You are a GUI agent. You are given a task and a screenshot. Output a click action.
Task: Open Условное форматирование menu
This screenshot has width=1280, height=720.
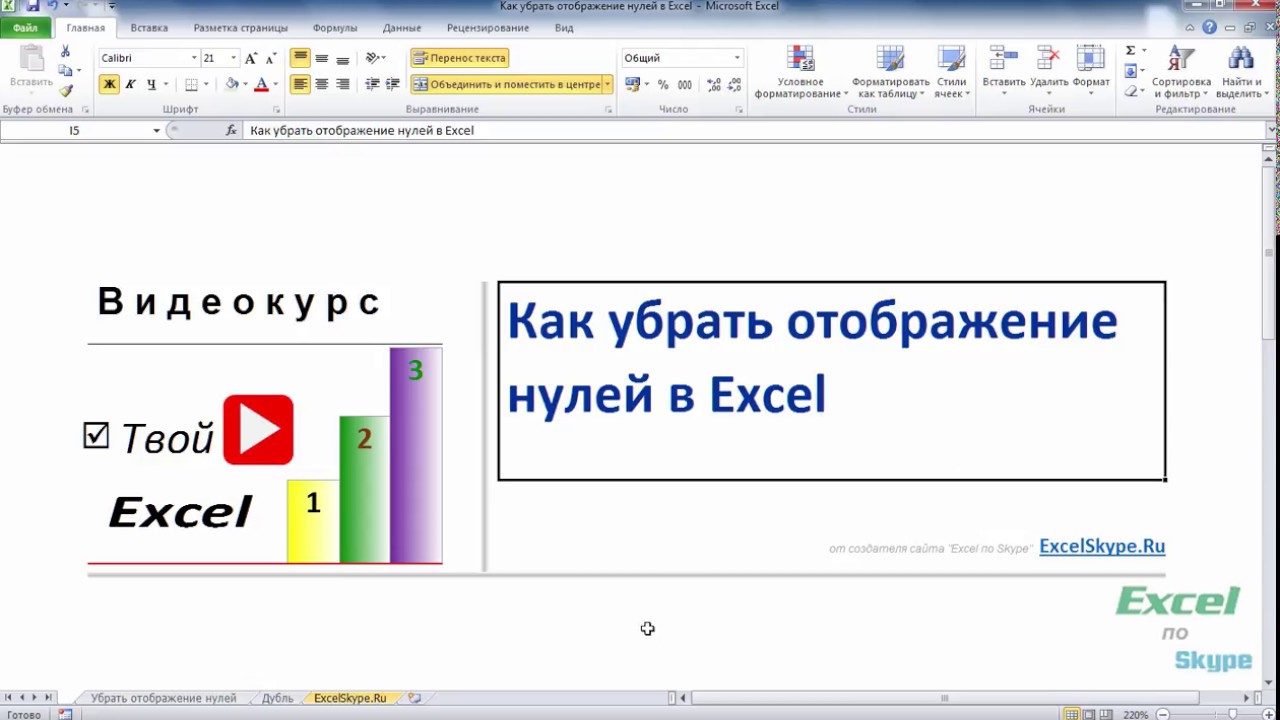(x=801, y=72)
